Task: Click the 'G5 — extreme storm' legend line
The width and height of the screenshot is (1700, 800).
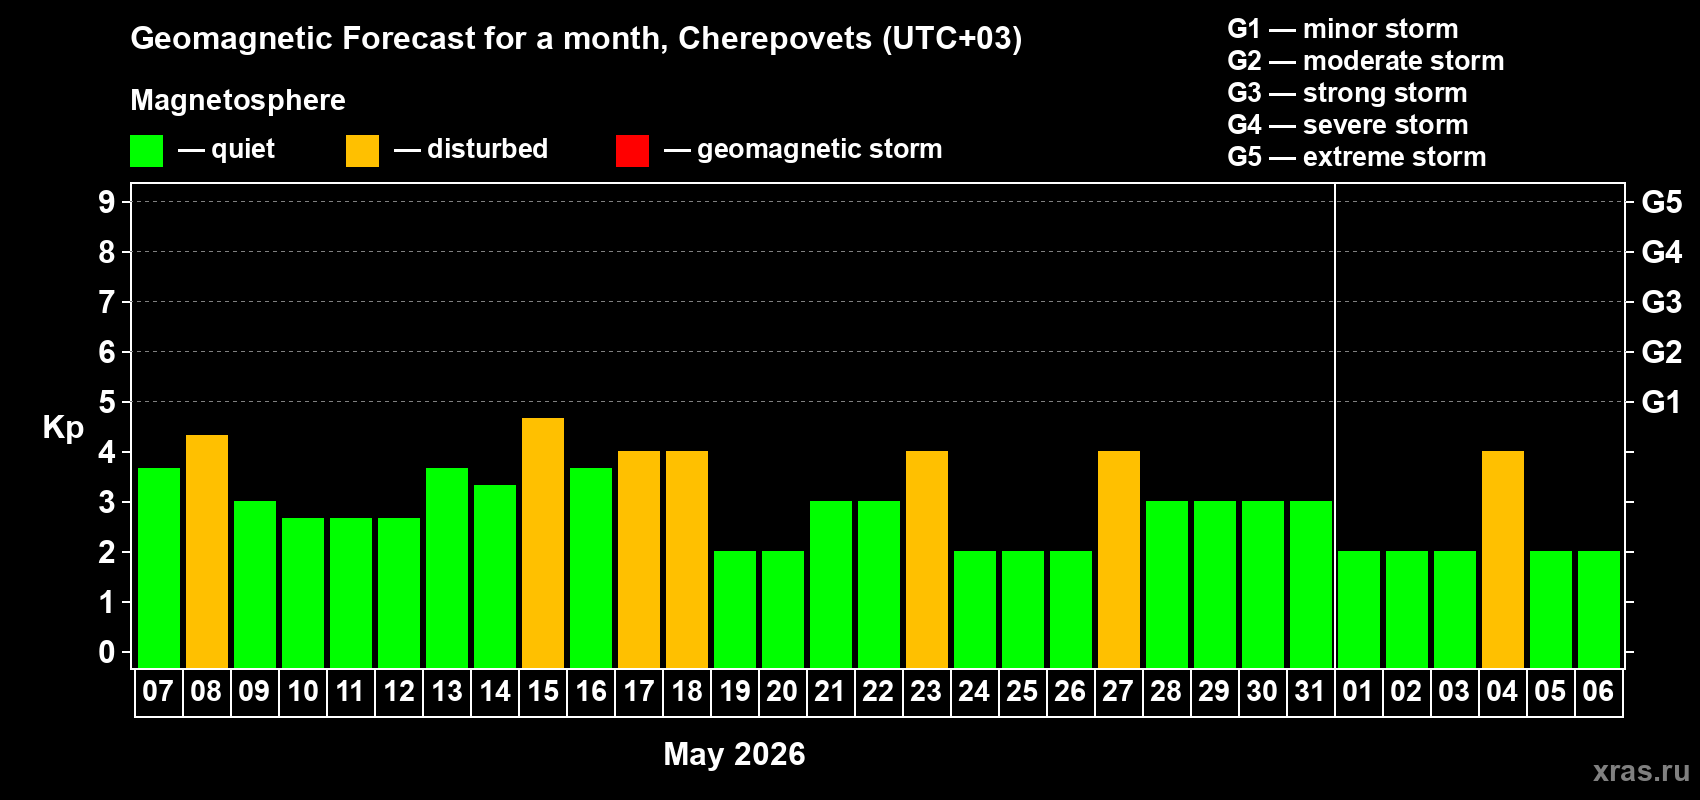Action: tap(1357, 157)
